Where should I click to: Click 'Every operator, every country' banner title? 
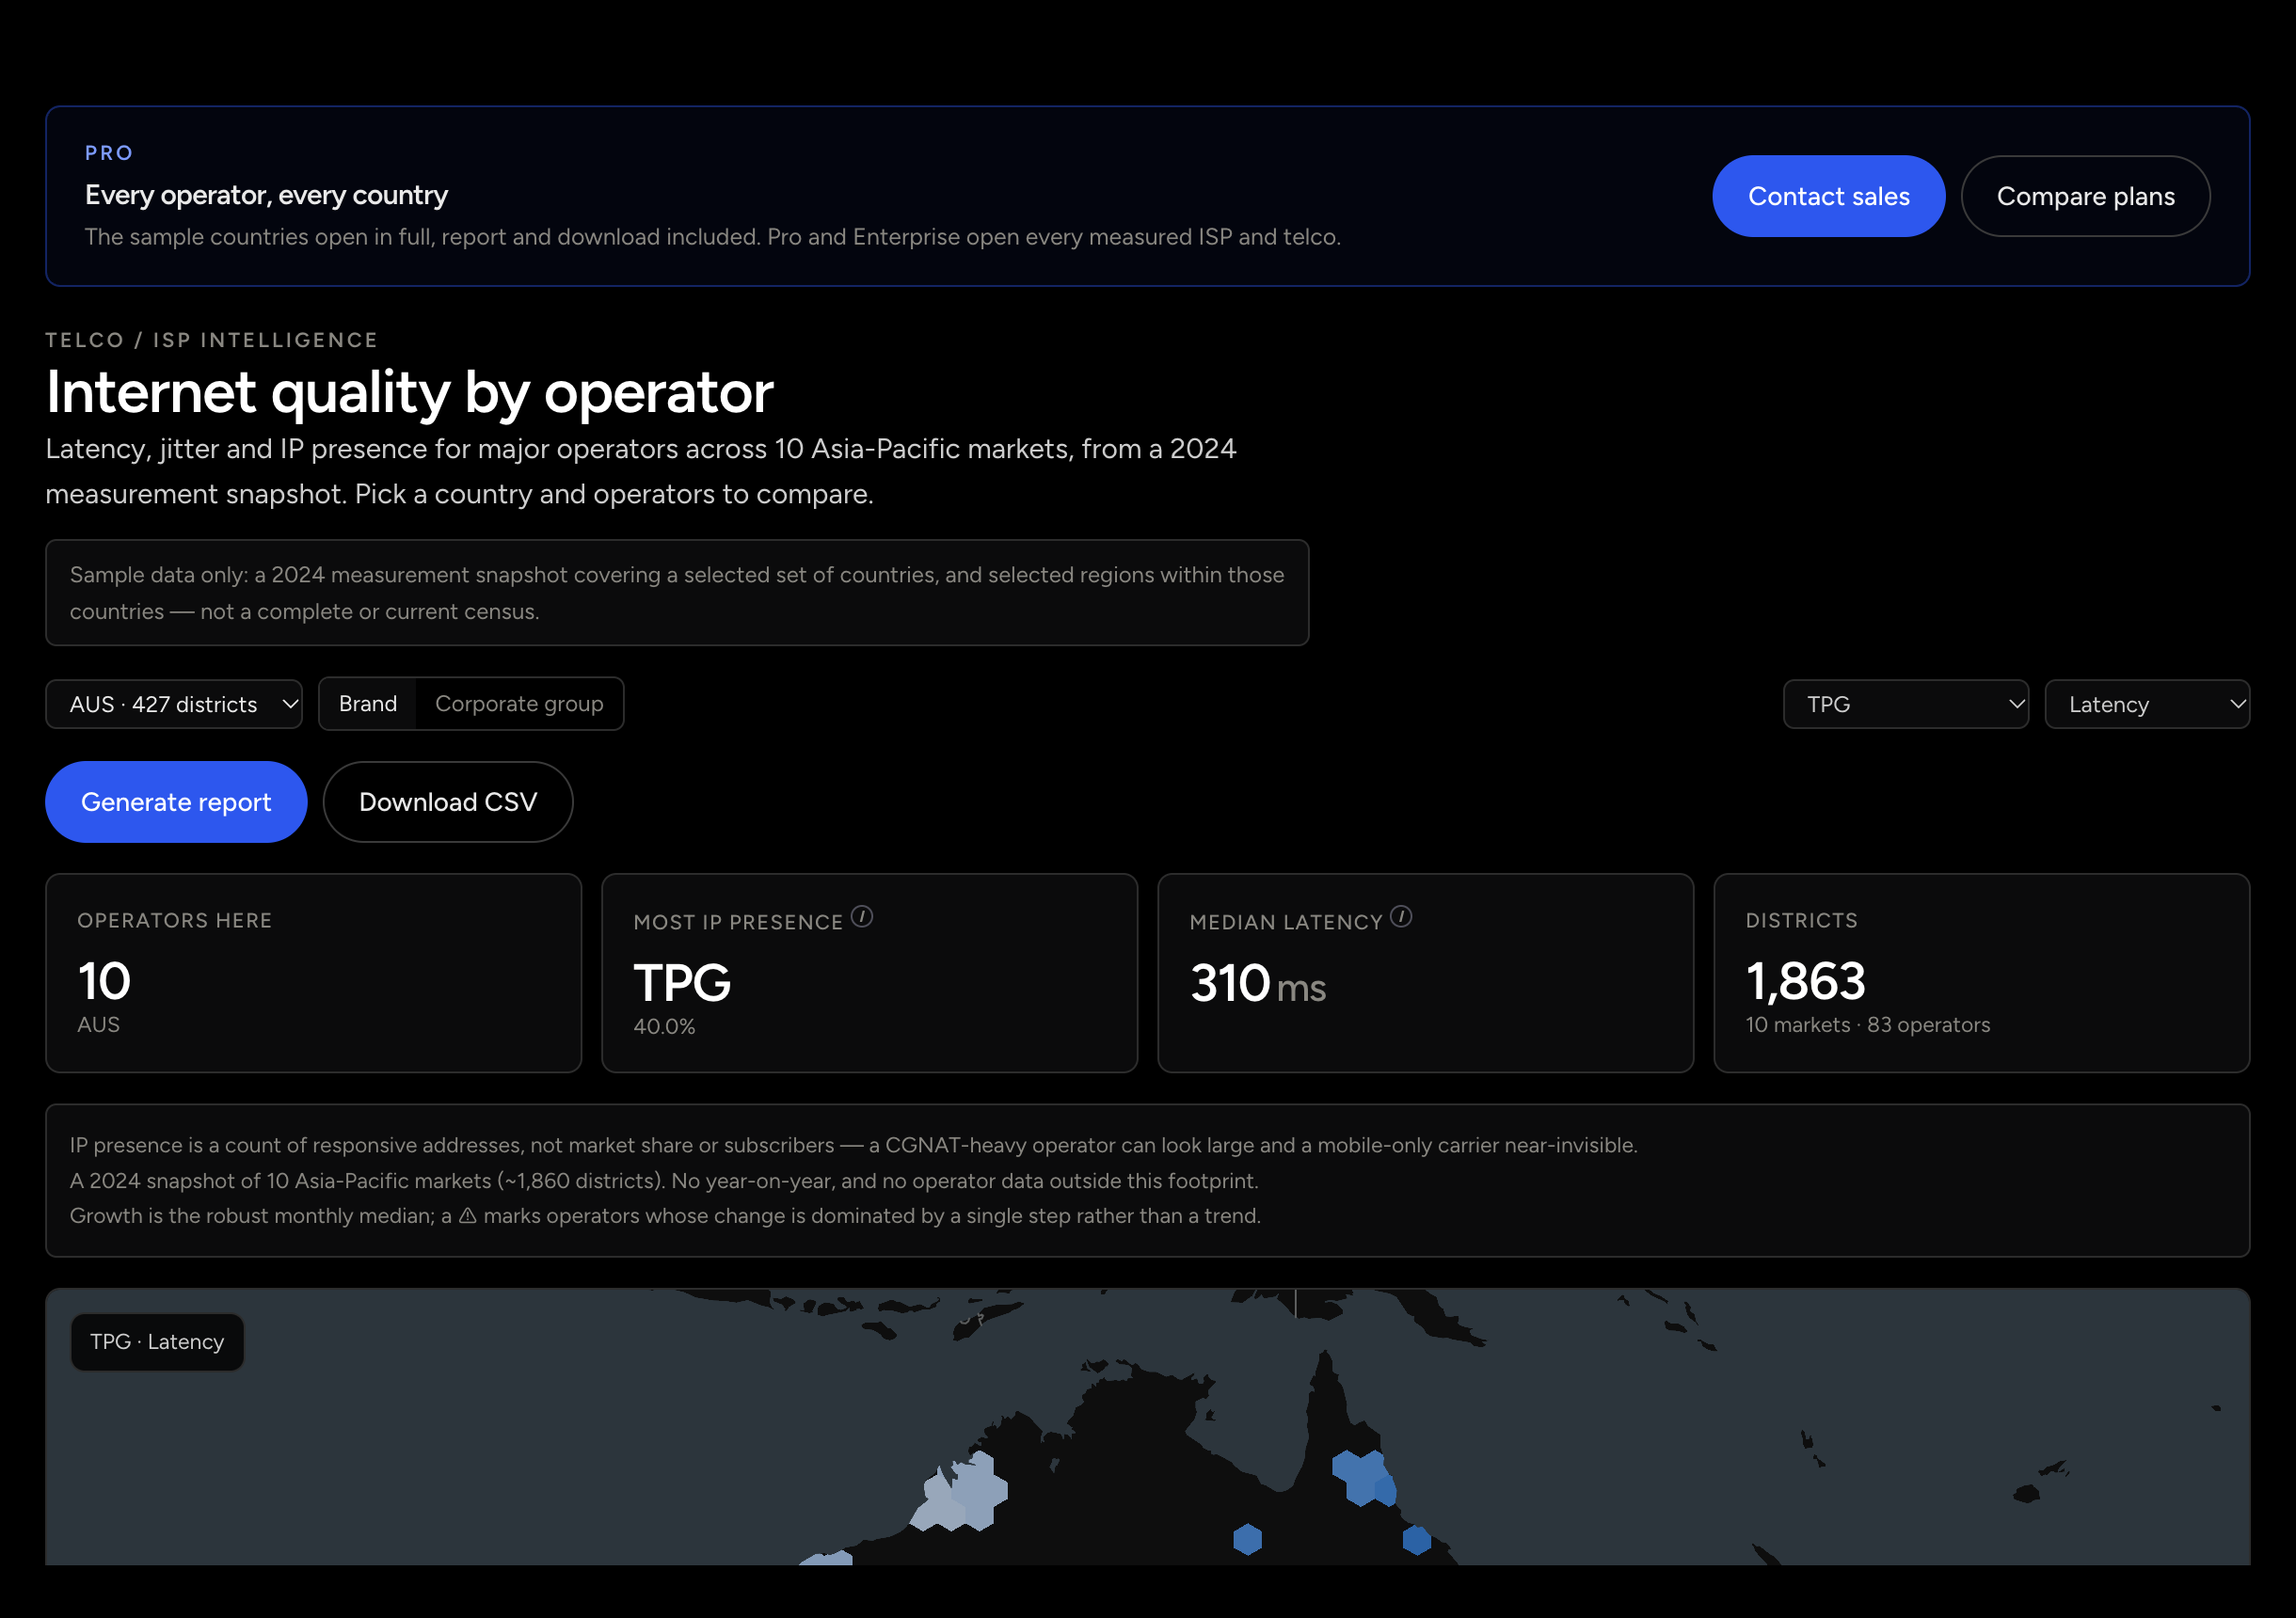tap(266, 195)
